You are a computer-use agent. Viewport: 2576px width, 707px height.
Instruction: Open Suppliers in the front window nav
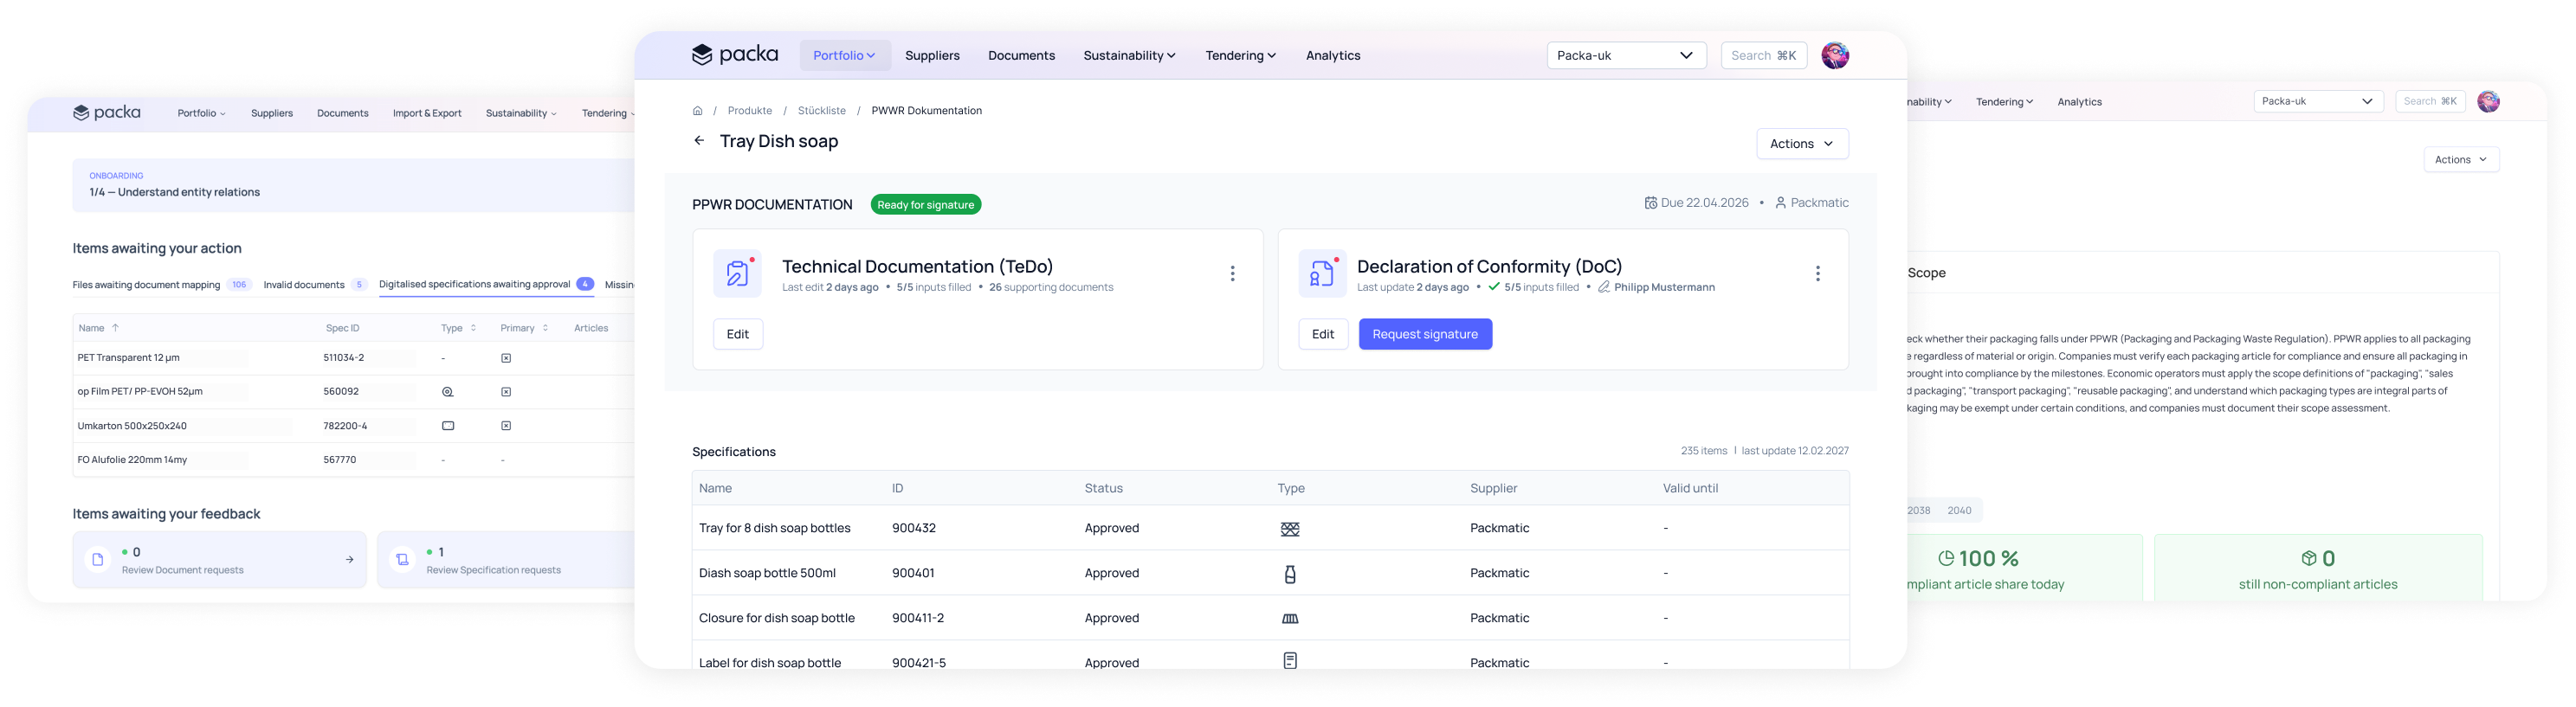coord(932,55)
